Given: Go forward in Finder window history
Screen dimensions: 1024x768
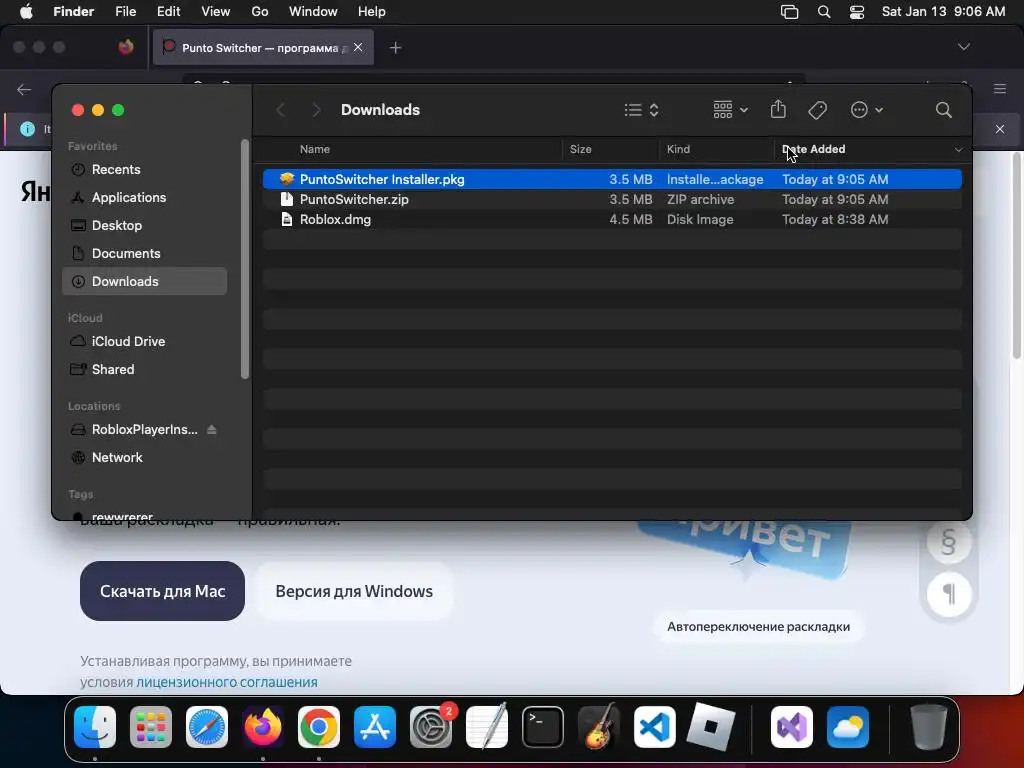Looking at the screenshot, I should [x=316, y=110].
